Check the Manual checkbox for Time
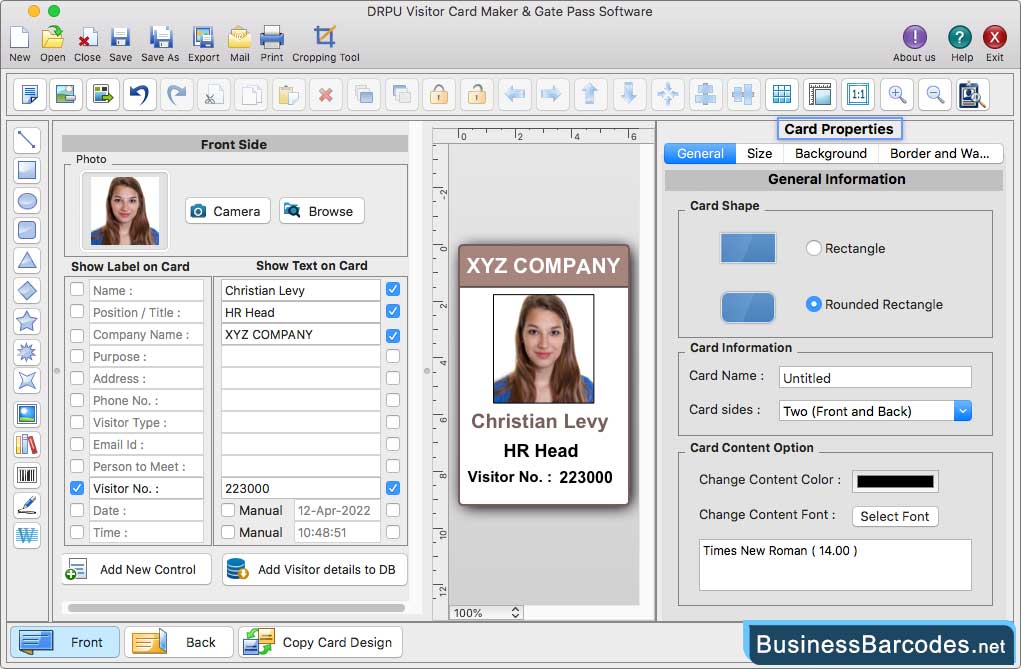This screenshot has width=1021, height=669. 228,532
